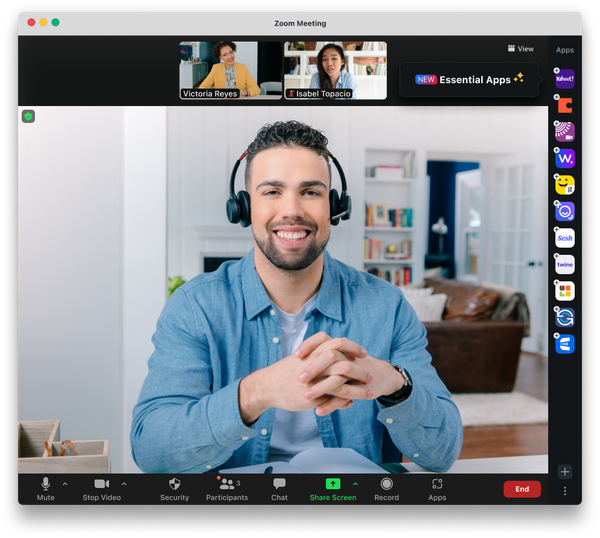Click the purple W app icon
This screenshot has height=538, width=600.
point(565,158)
